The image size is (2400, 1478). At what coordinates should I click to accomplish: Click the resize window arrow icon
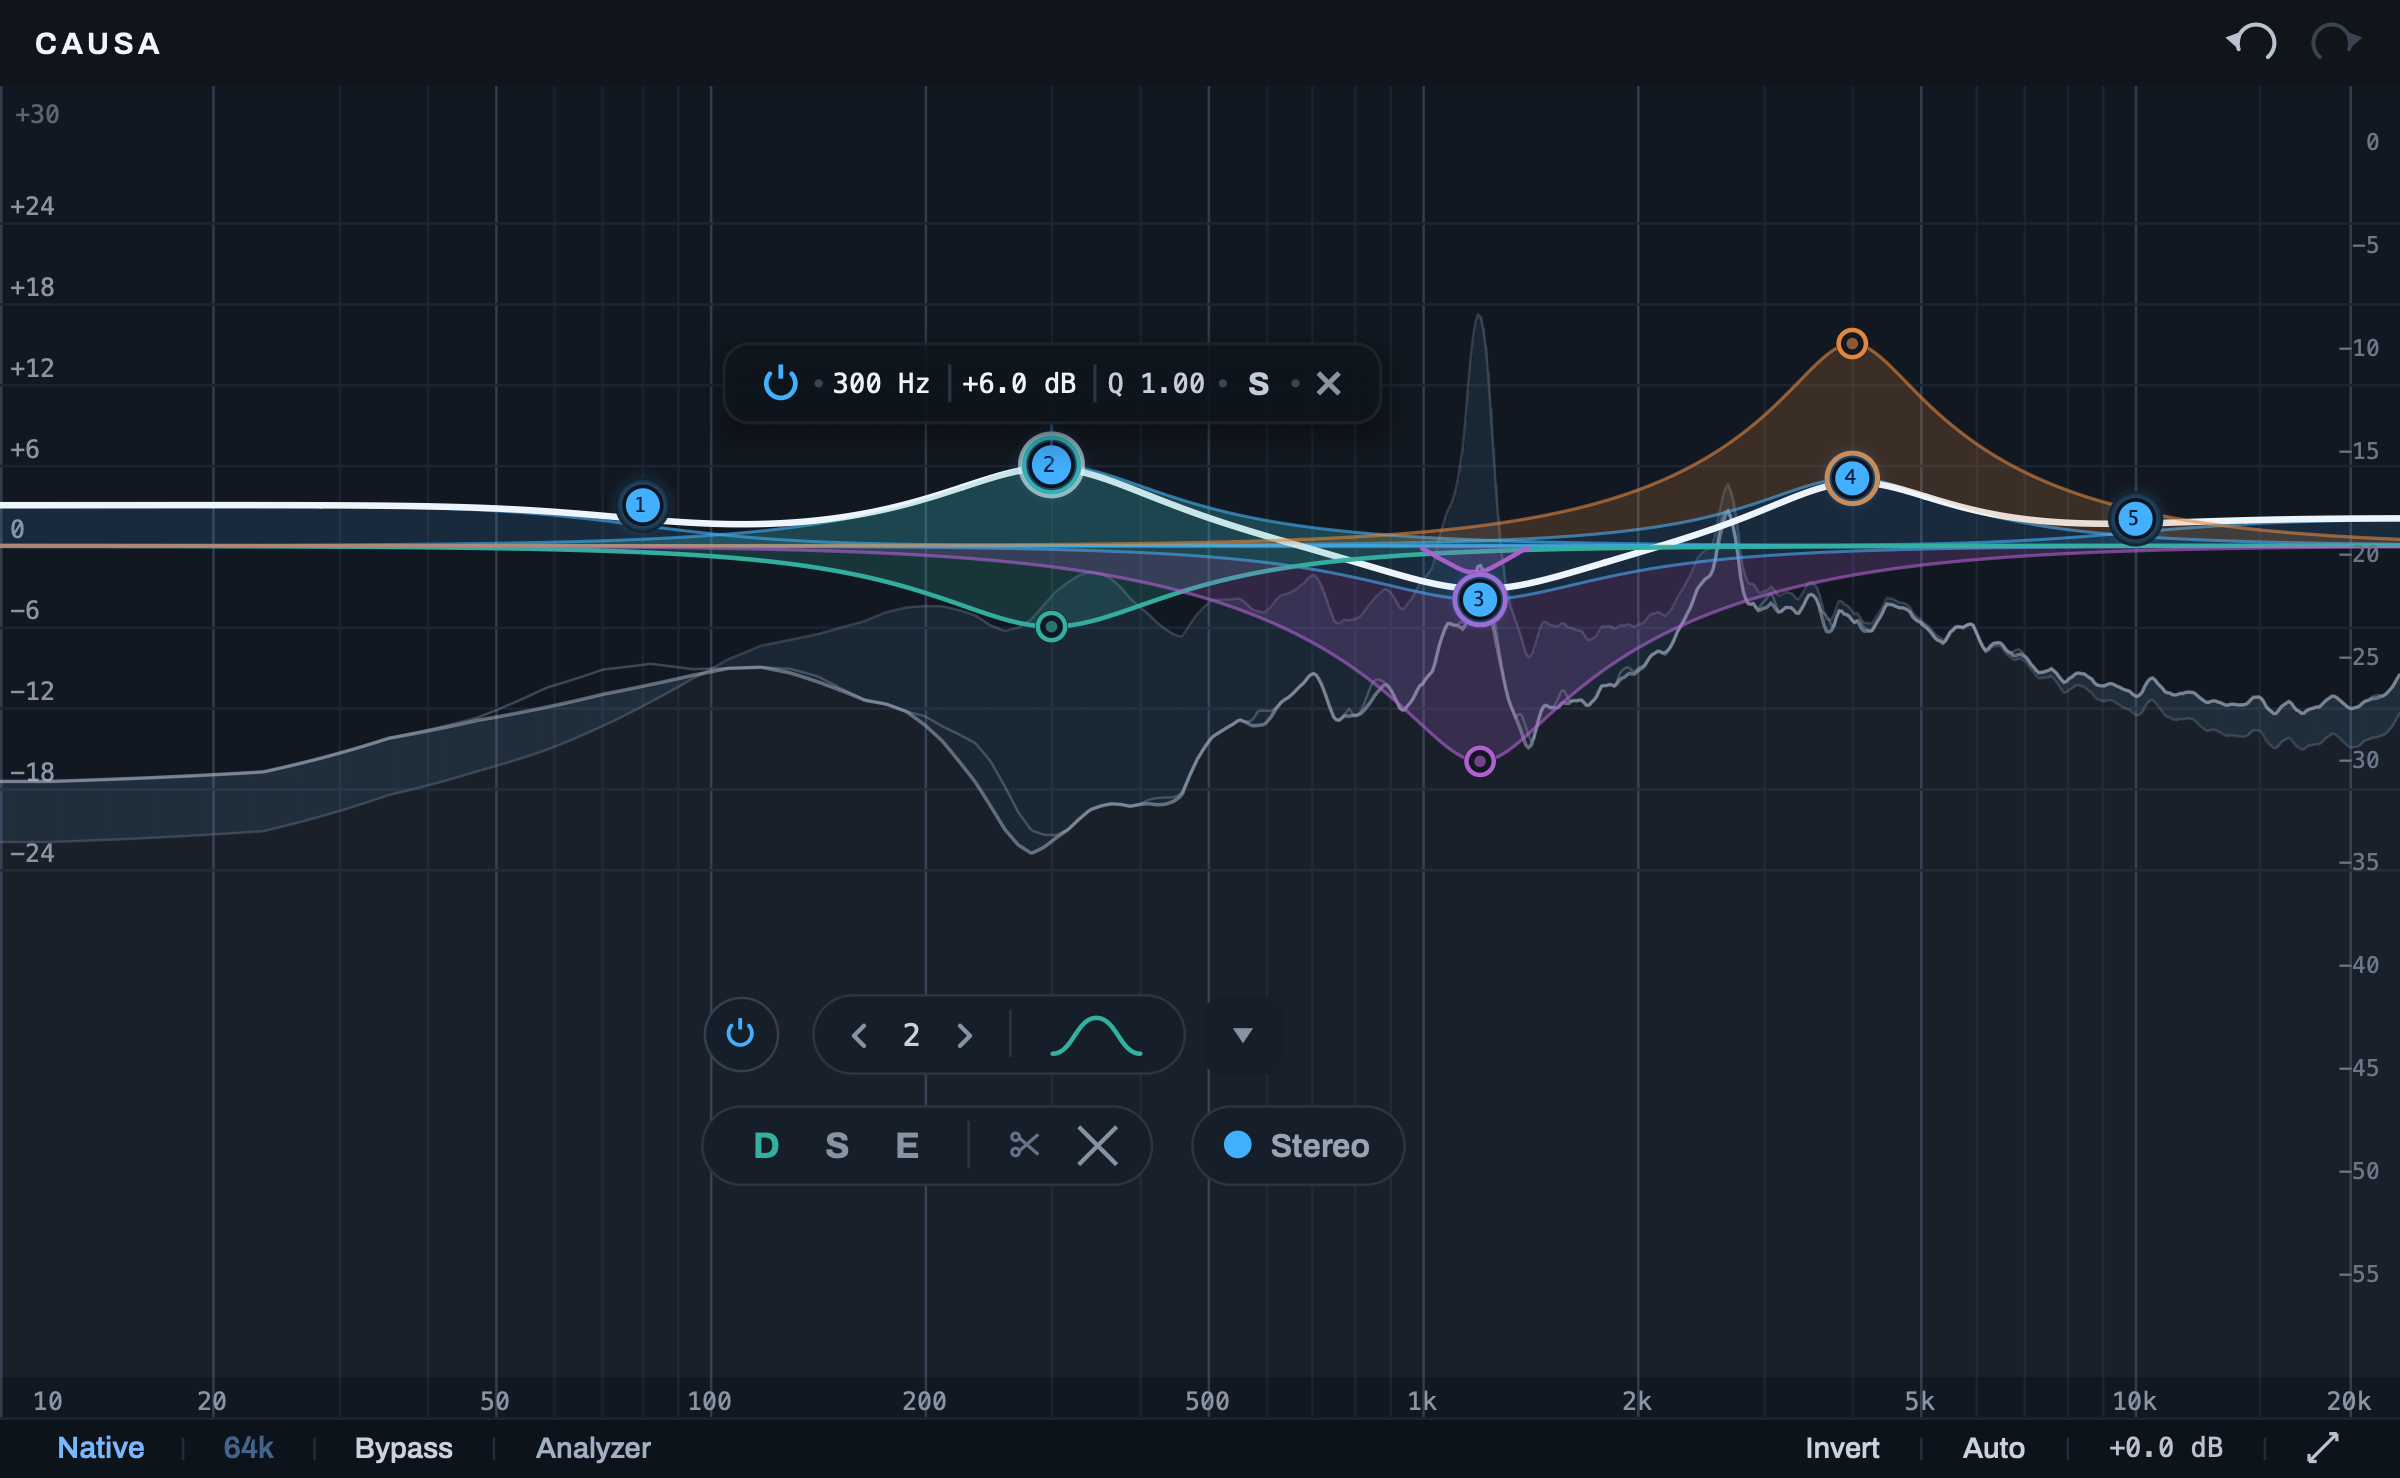point(2322,1447)
